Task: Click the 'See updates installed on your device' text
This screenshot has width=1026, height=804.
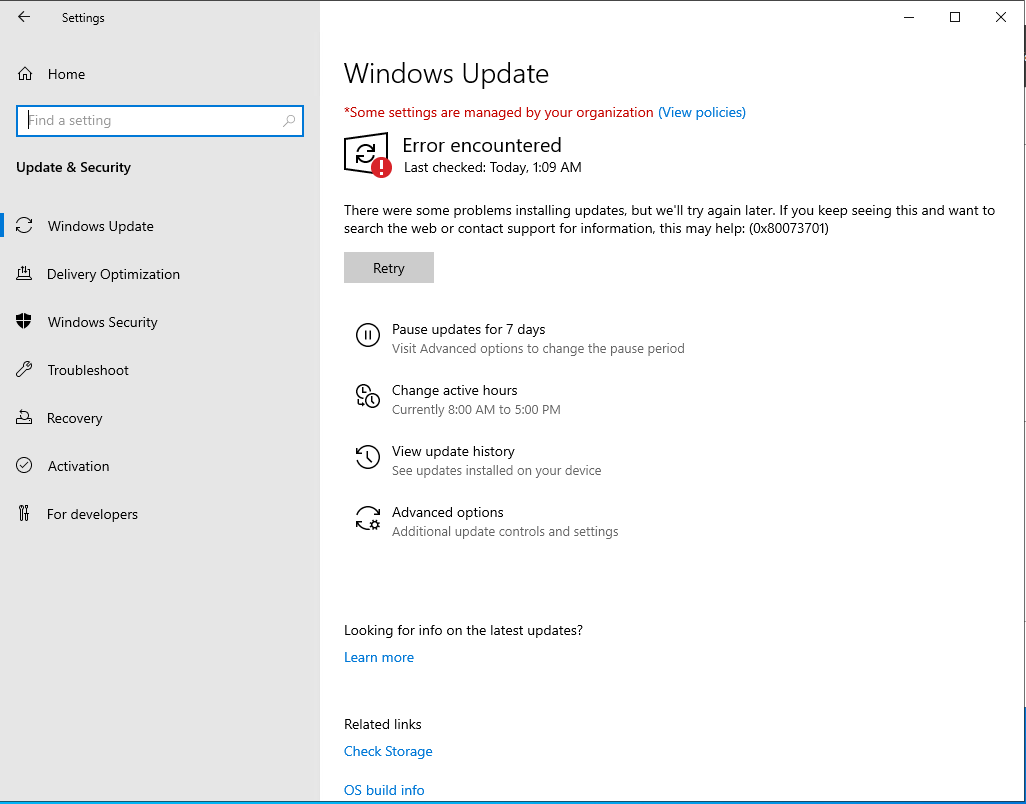Action: click(497, 470)
